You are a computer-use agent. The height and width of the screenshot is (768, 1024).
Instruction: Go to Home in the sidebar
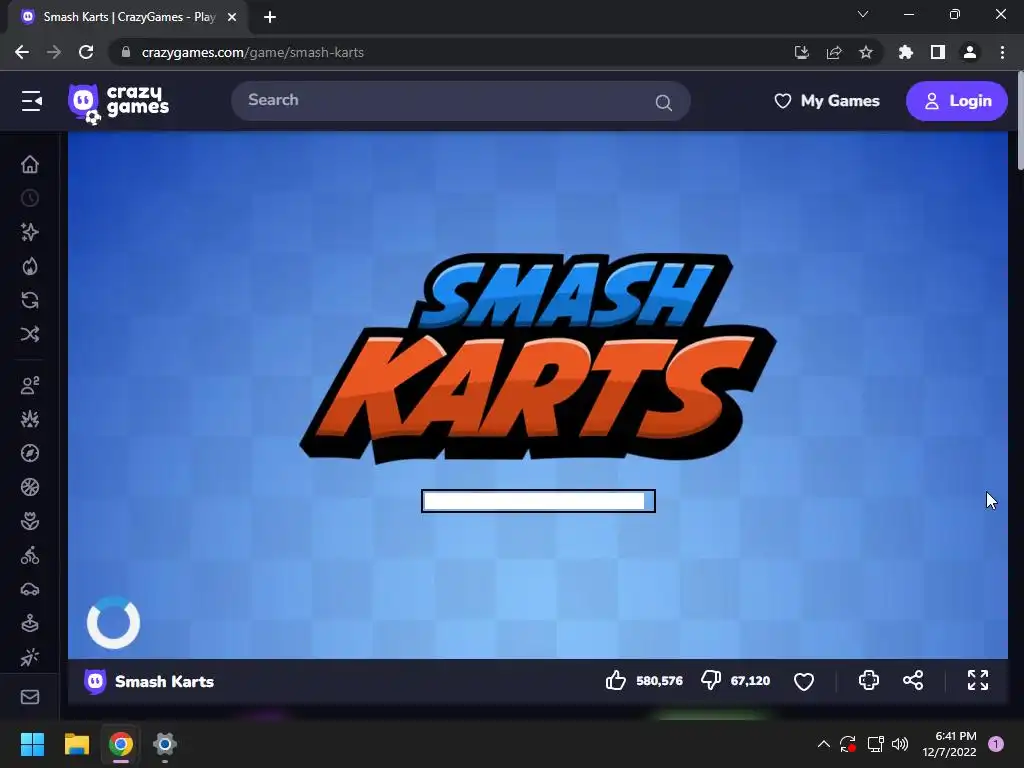click(x=30, y=164)
